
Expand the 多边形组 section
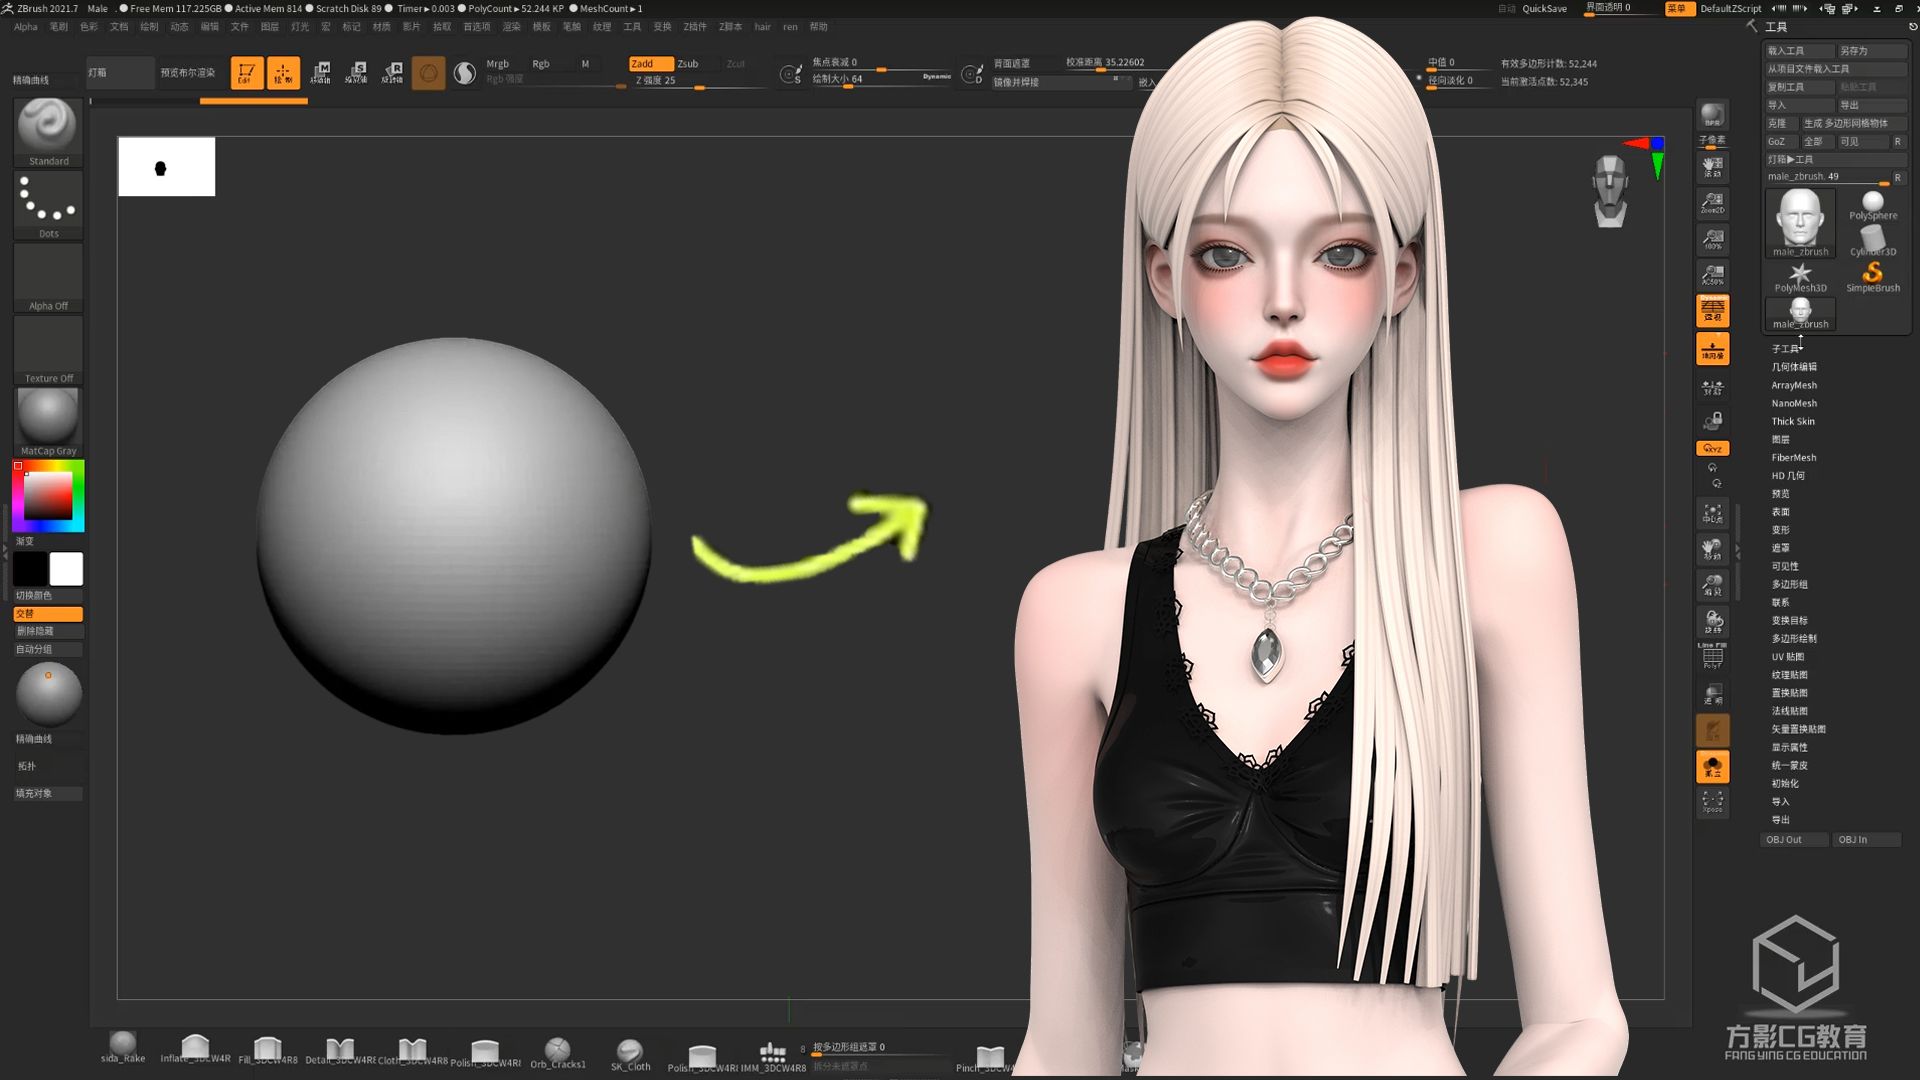(1789, 584)
